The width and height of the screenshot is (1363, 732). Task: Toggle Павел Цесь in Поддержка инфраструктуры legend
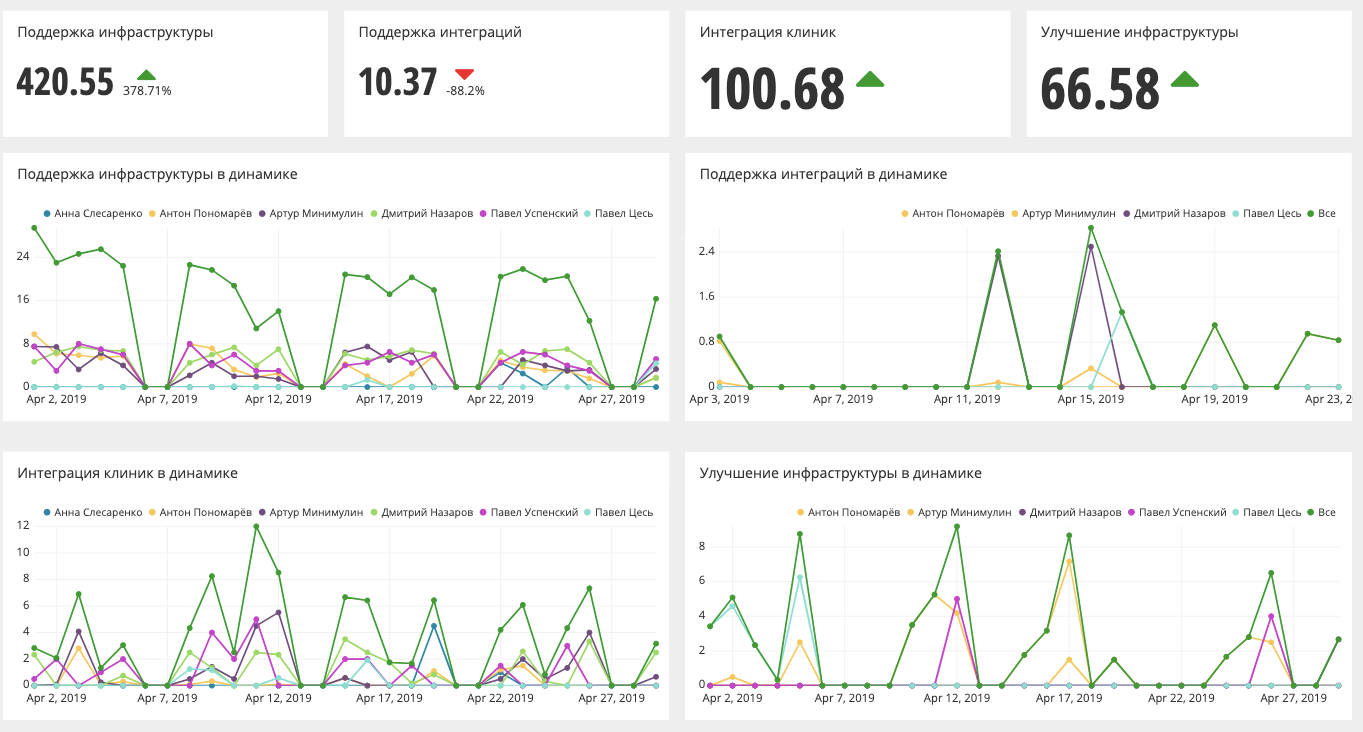point(619,213)
